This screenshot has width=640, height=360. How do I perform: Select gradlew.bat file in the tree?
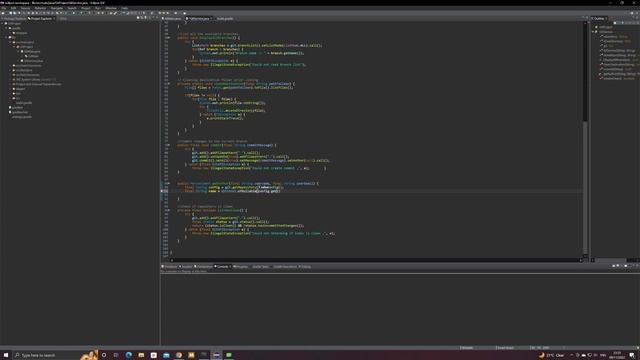tap(19, 112)
